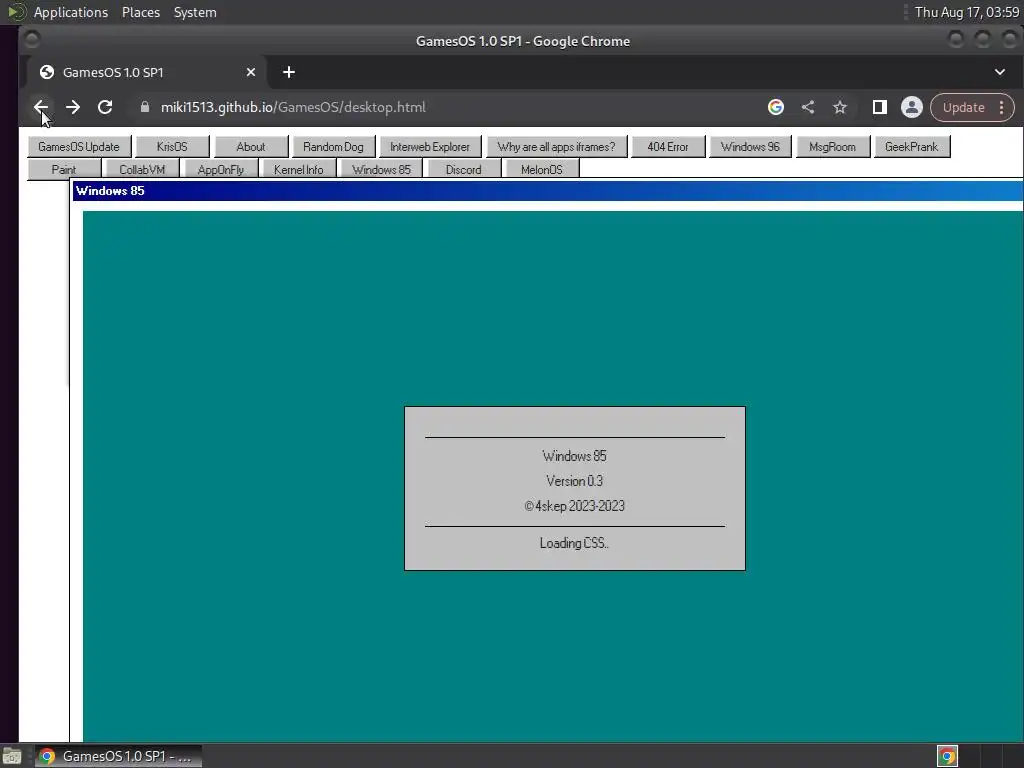
Task: Open the Applications menu
Action: point(71,12)
